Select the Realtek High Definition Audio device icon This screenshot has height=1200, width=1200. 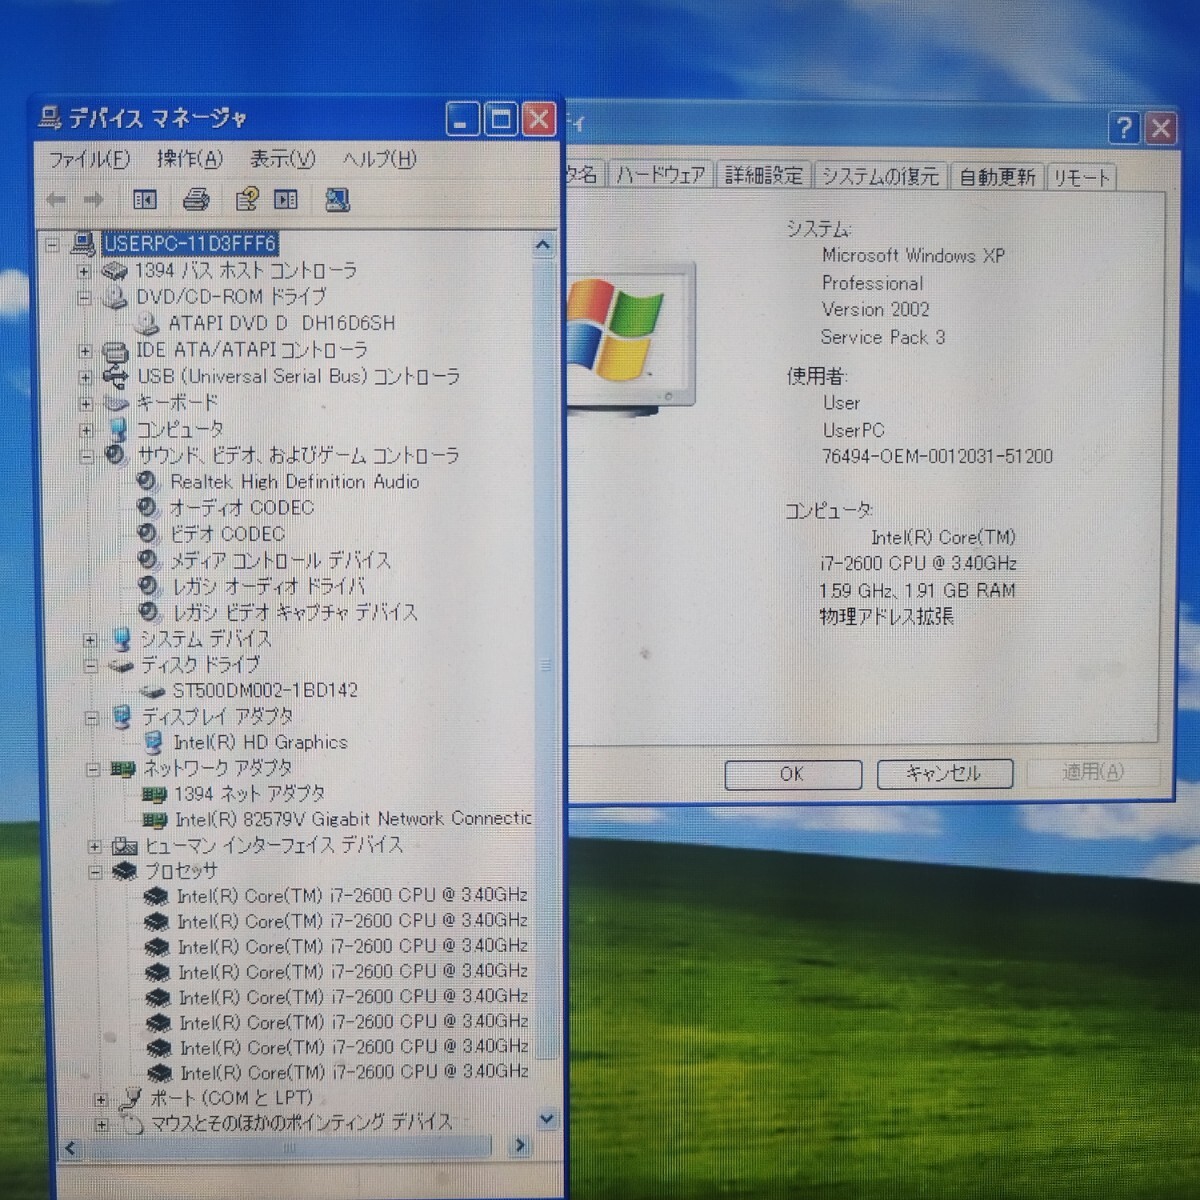click(147, 482)
